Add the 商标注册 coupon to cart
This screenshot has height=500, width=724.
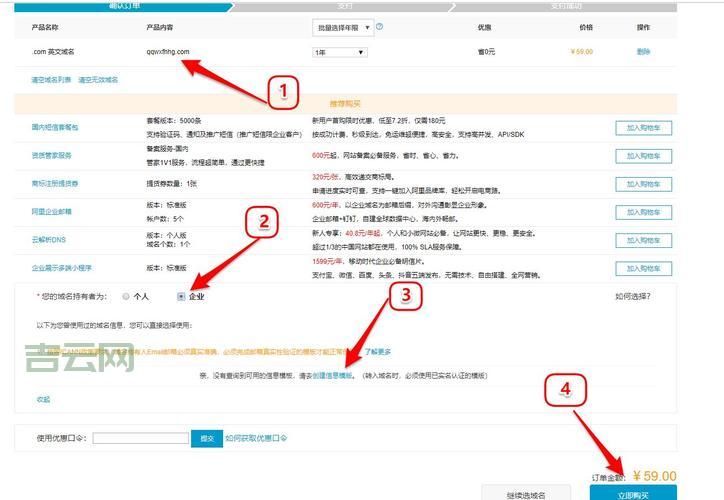click(644, 184)
